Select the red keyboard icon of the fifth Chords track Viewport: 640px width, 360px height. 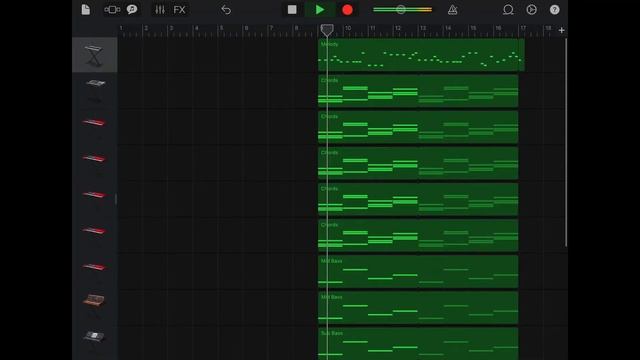[x=94, y=231]
